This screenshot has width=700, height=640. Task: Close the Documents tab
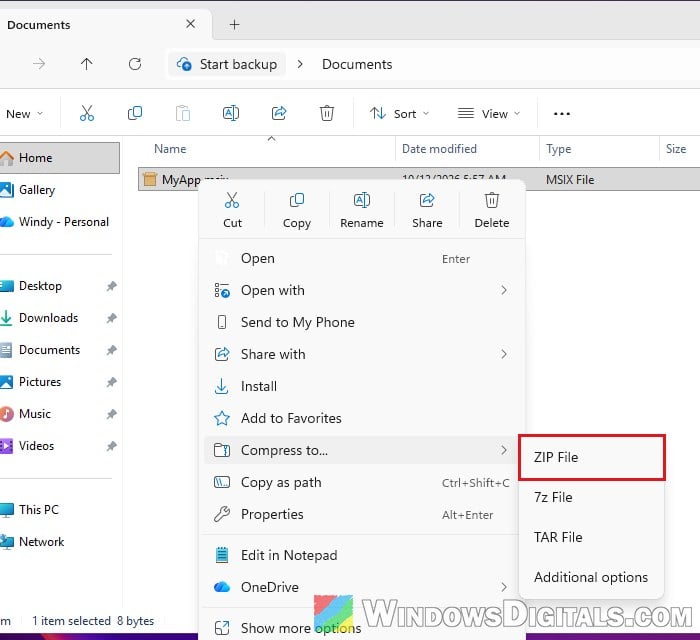191,24
